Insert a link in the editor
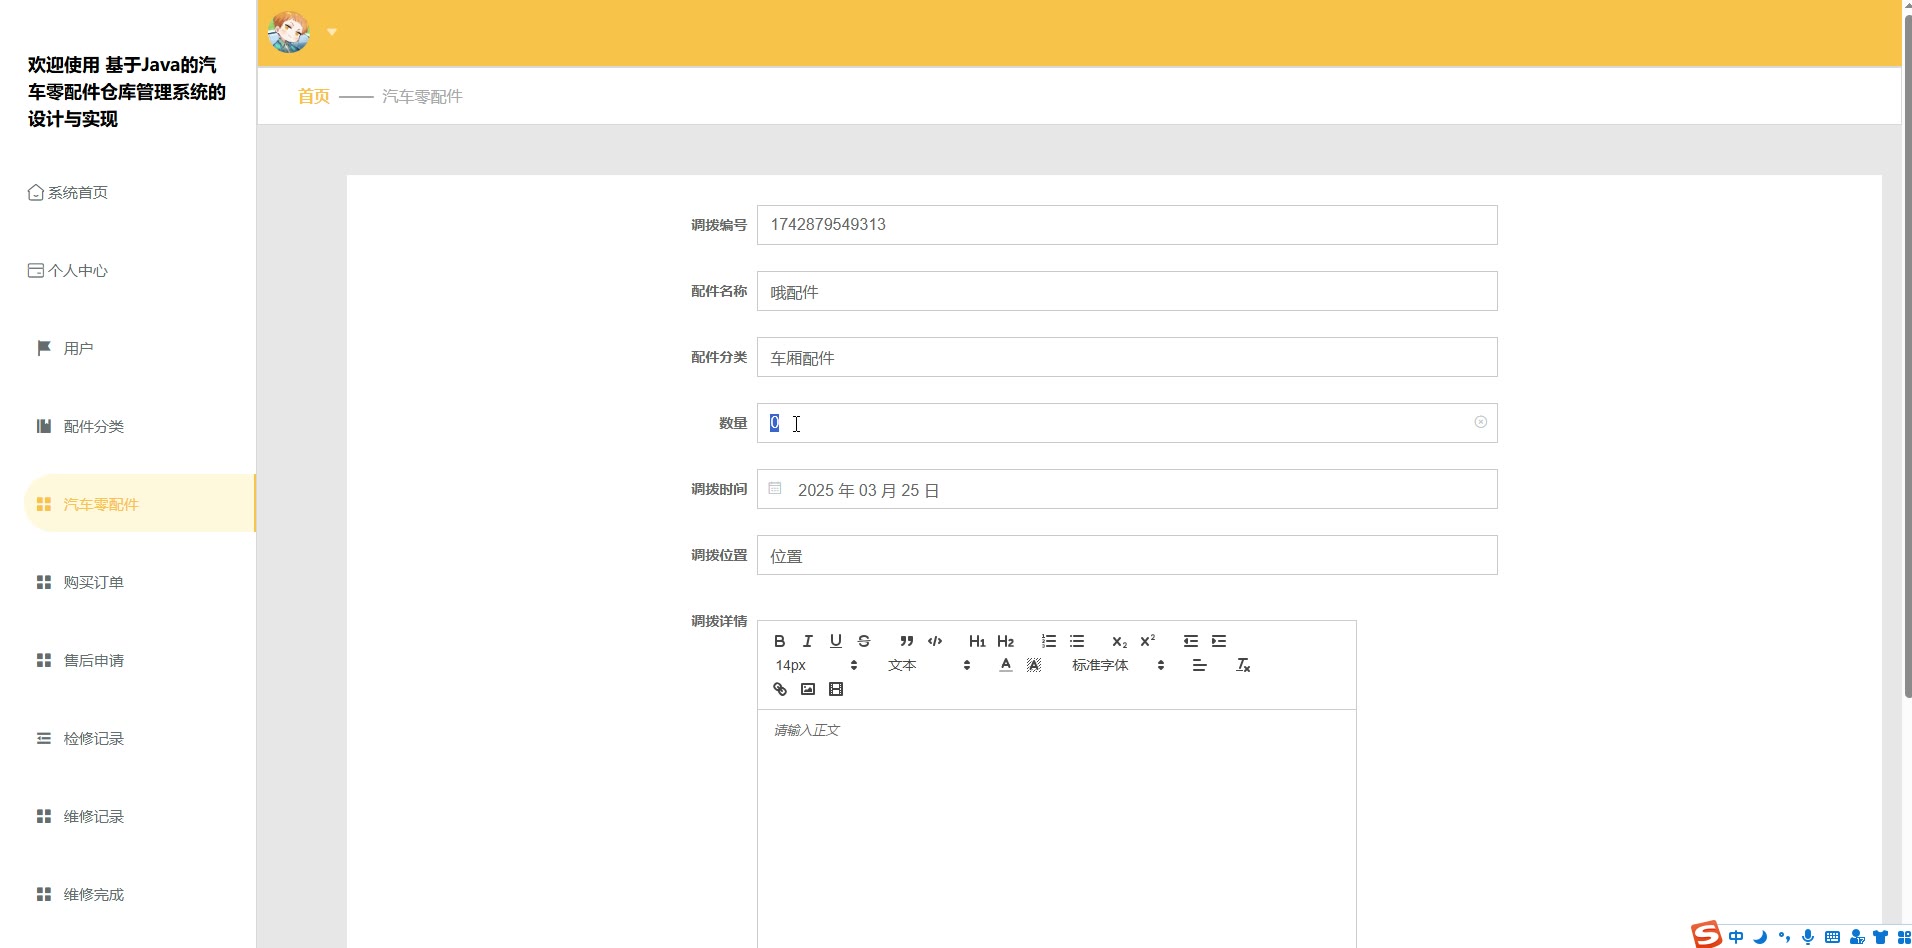Image resolution: width=1912 pixels, height=948 pixels. (x=780, y=689)
